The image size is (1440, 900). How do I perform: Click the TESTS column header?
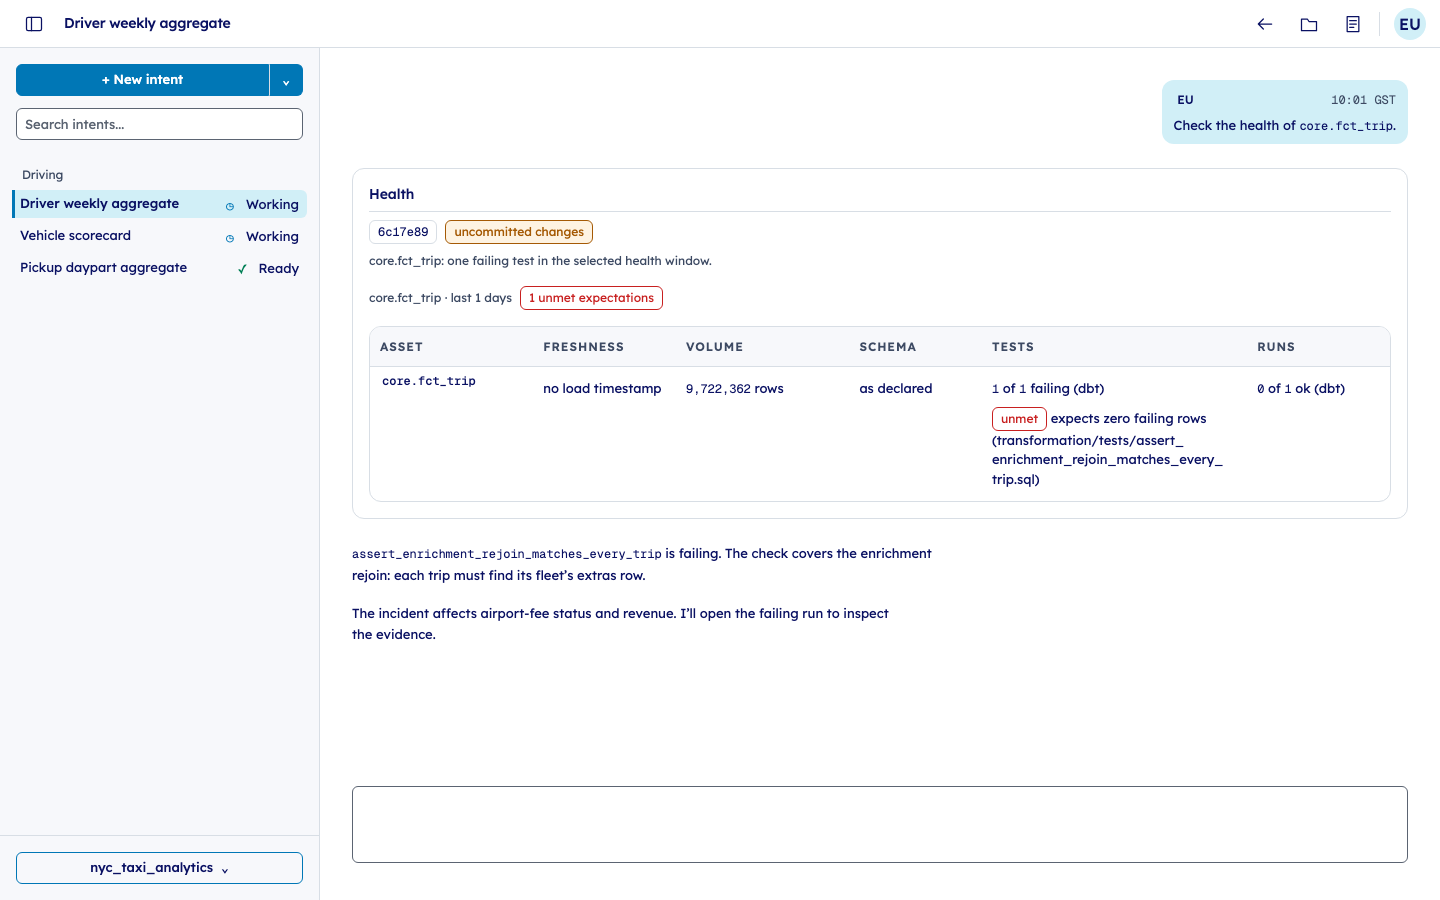point(1013,347)
